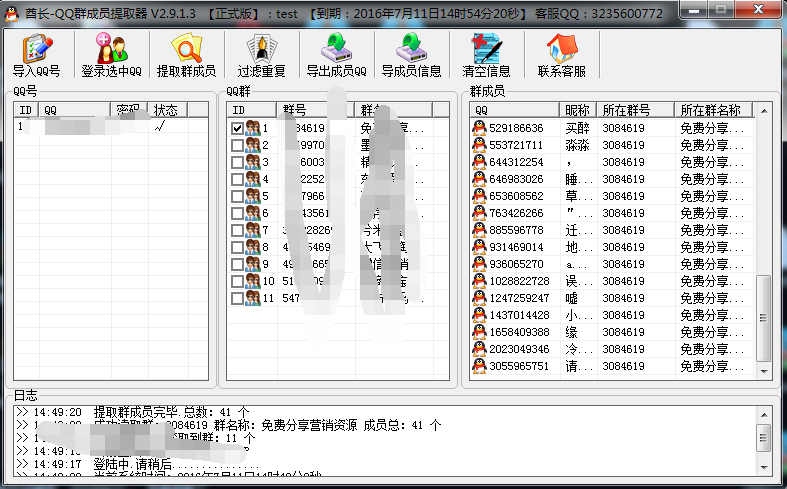787x489 pixels.
Task: Click the group icon in QQ群 row 5
Action: coord(253,196)
